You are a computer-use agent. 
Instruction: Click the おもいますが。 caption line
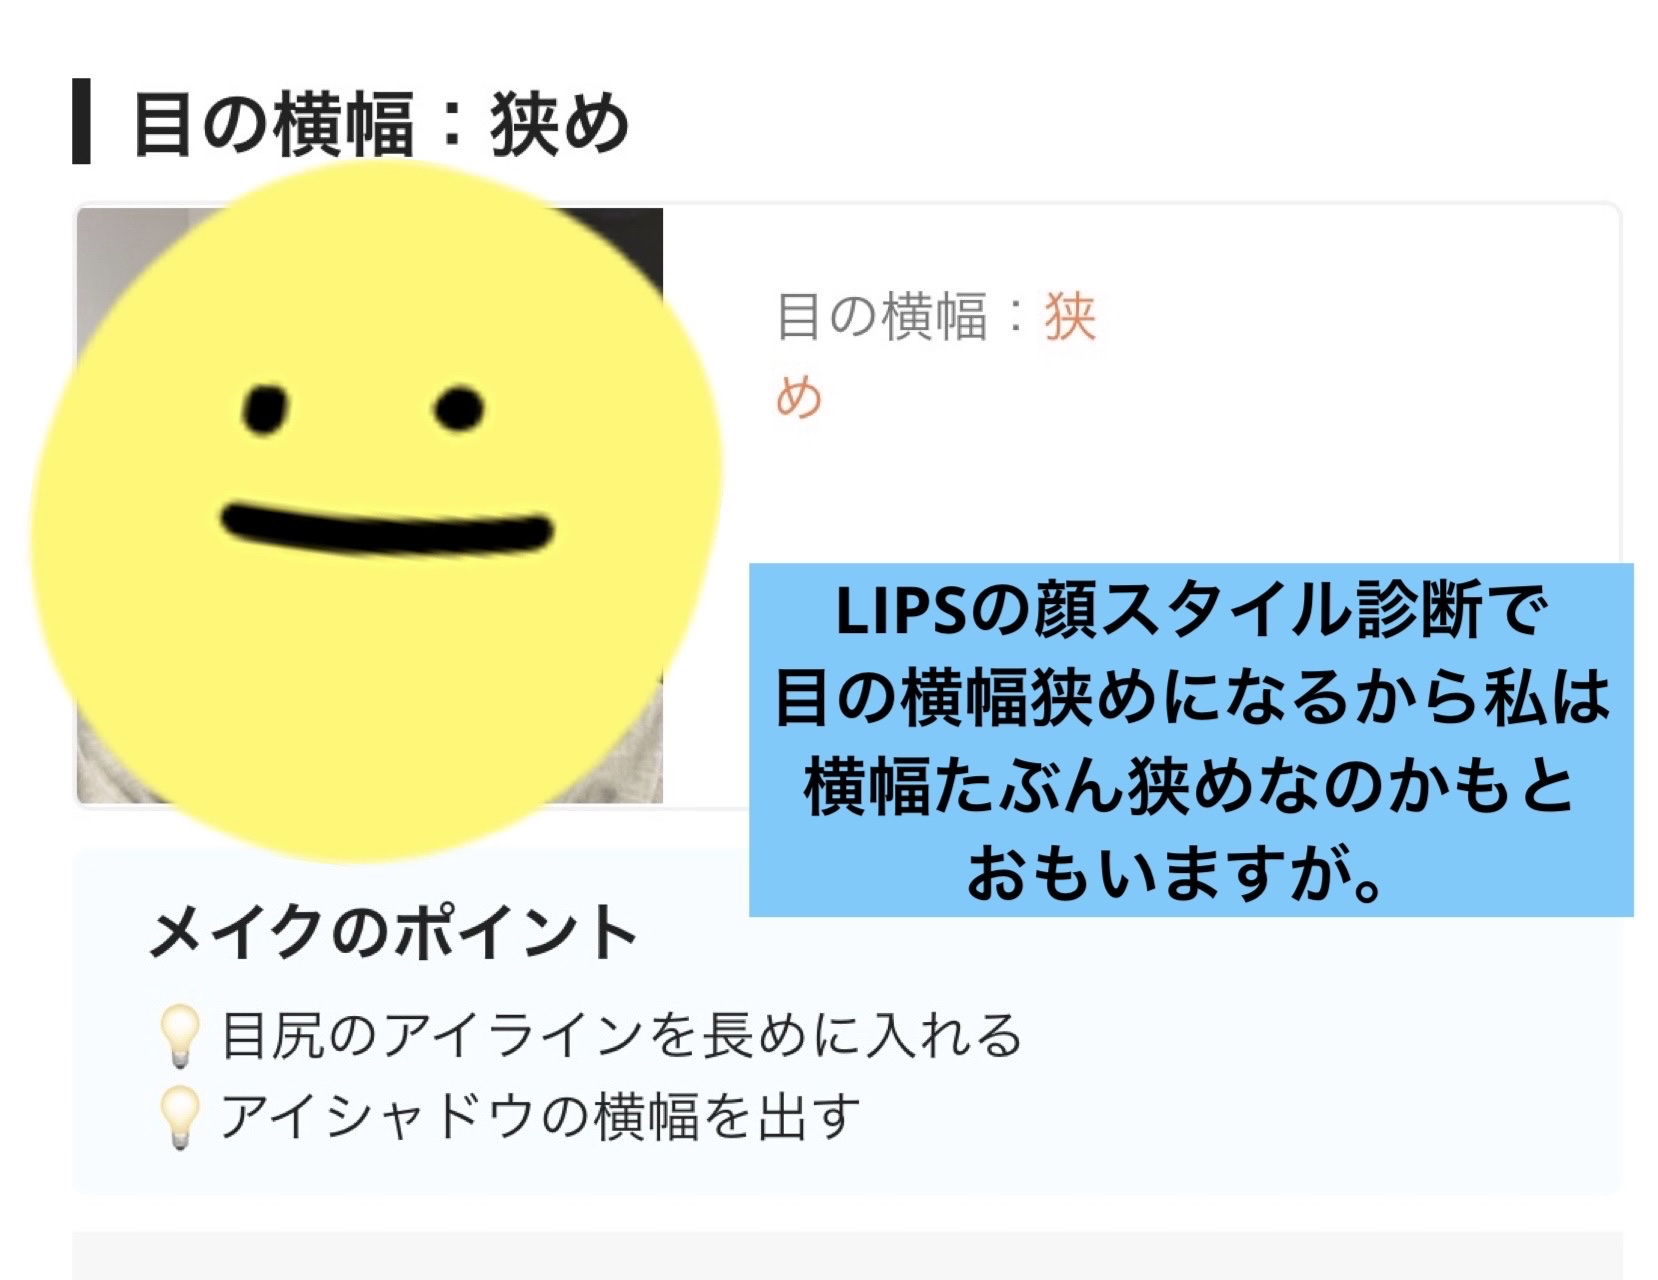click(x=1176, y=873)
